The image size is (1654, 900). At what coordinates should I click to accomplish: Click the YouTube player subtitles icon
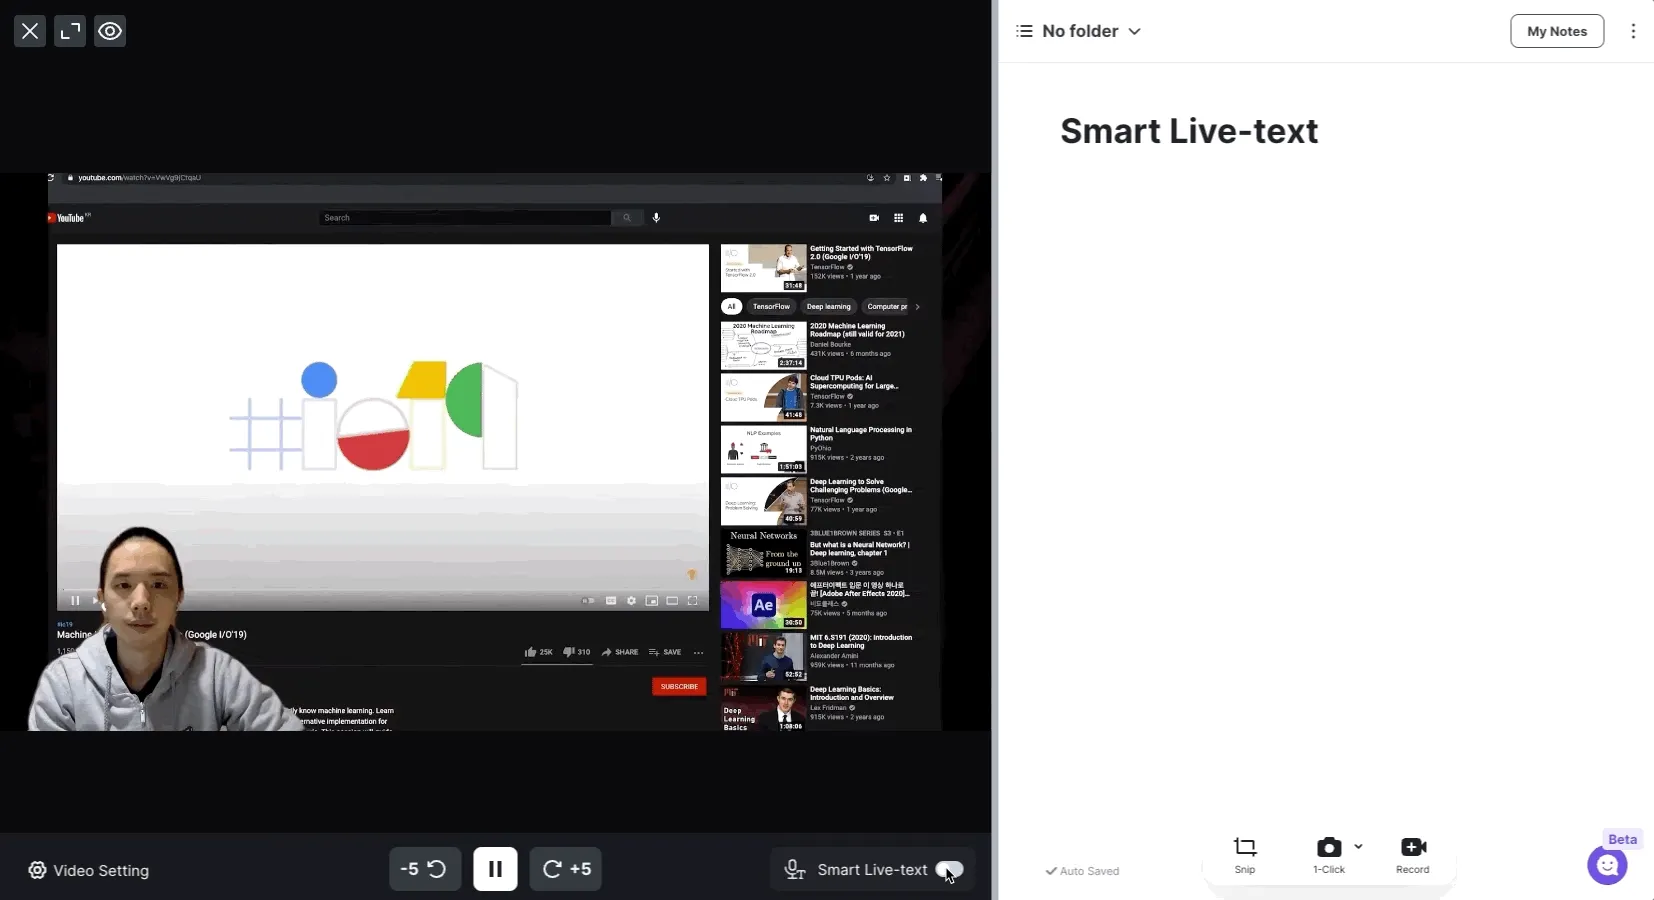[611, 601]
